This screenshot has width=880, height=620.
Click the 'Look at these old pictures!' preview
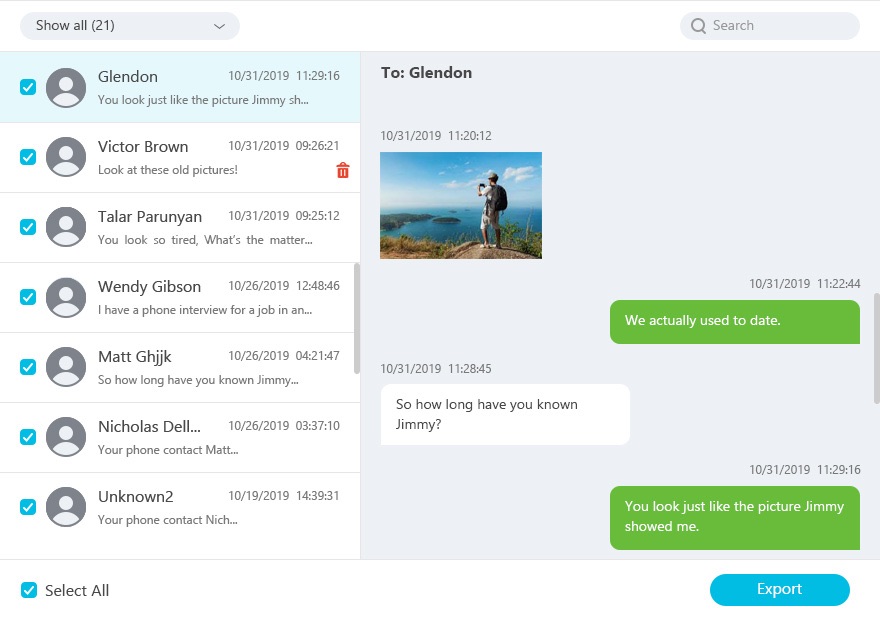168,170
